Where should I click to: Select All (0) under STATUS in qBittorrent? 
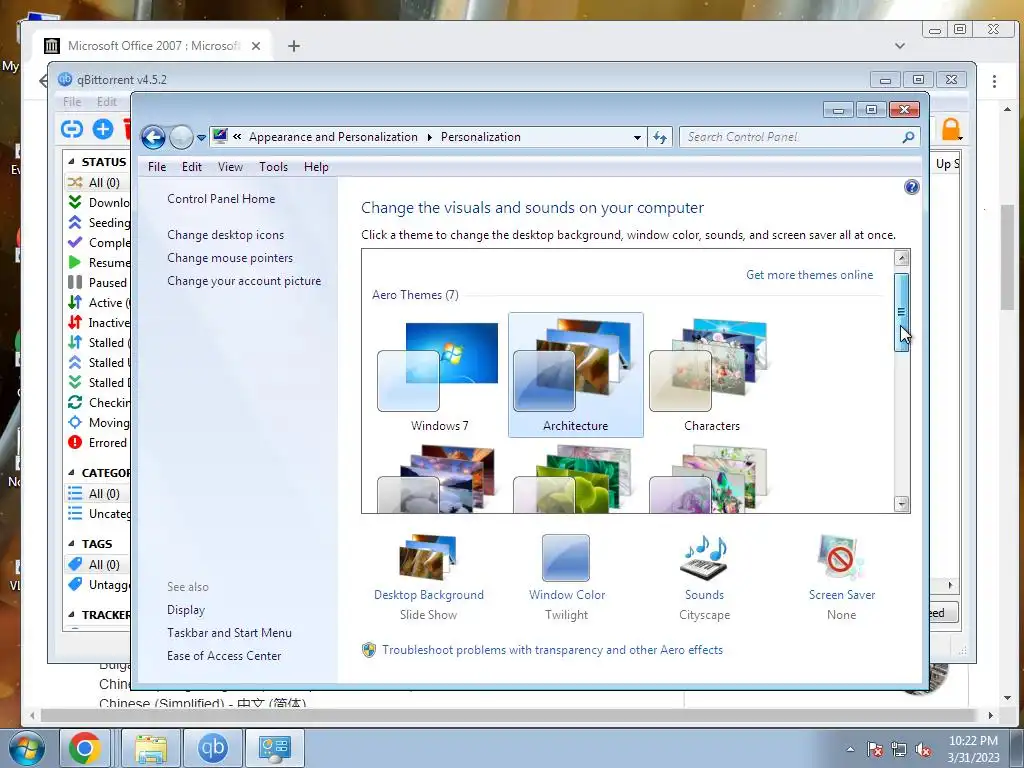[98, 183]
